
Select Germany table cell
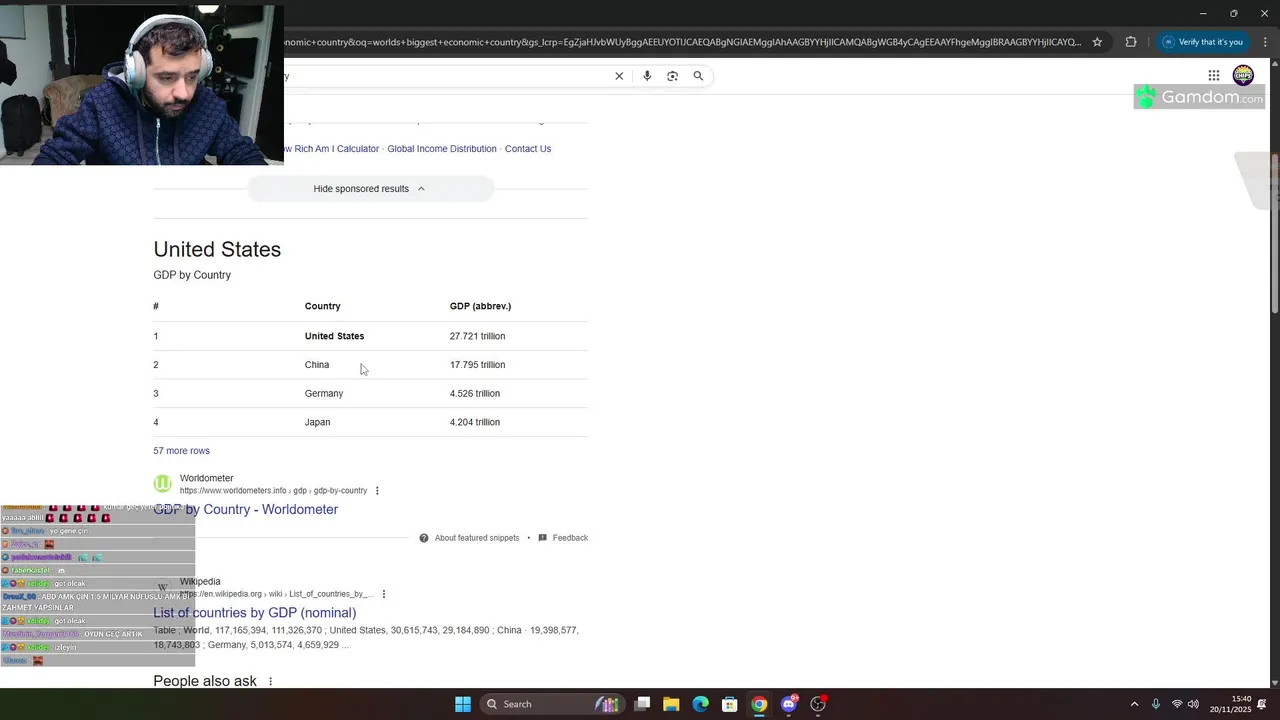tap(324, 394)
